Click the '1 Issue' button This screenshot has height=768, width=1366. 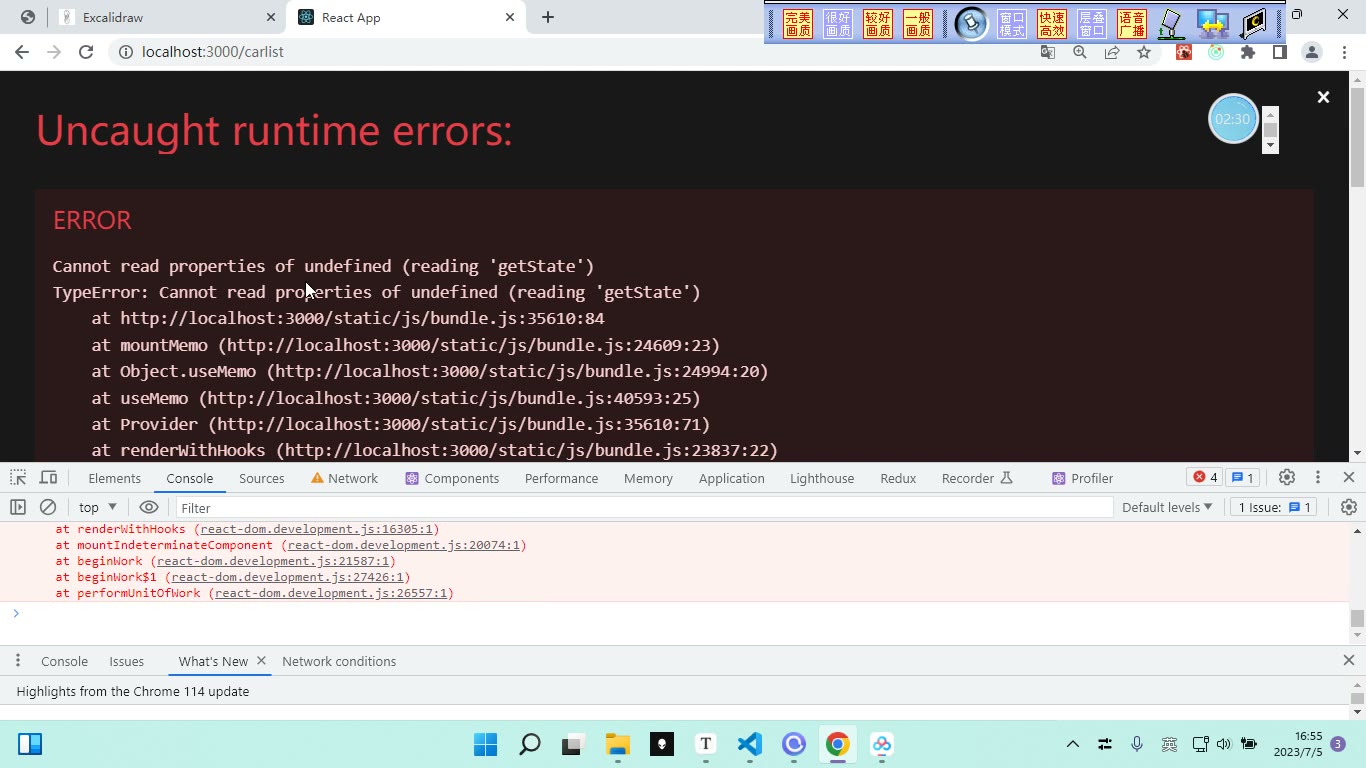tap(1274, 507)
